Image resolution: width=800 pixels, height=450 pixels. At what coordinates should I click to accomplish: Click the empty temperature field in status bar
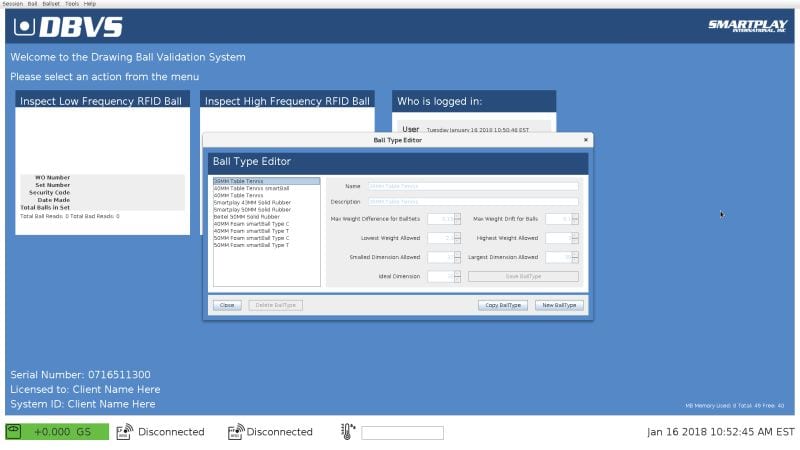(403, 433)
